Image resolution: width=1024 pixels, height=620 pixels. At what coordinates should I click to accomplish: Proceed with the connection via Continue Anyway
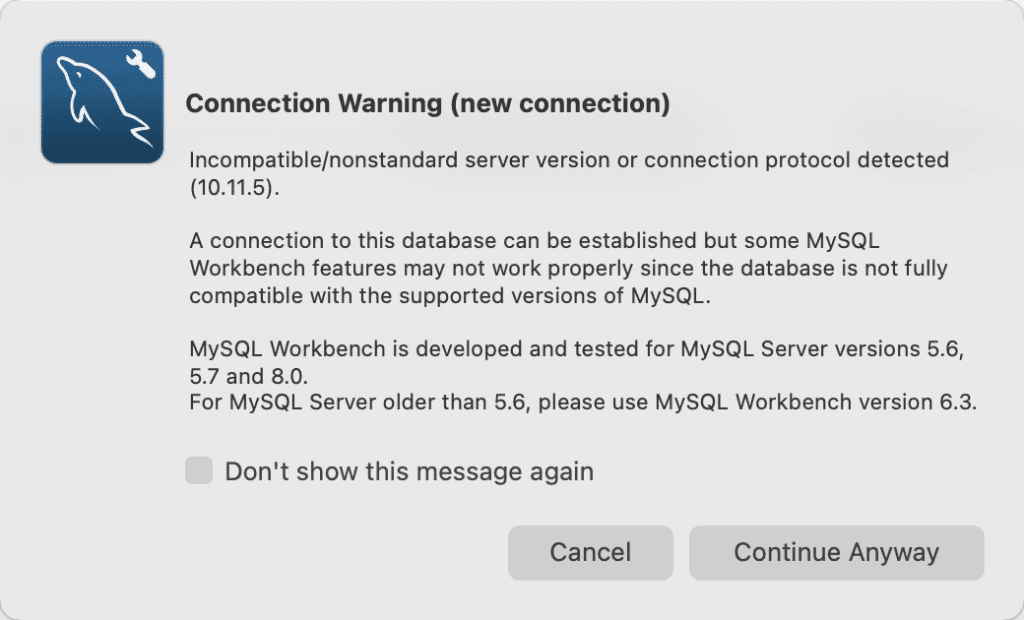[836, 552]
